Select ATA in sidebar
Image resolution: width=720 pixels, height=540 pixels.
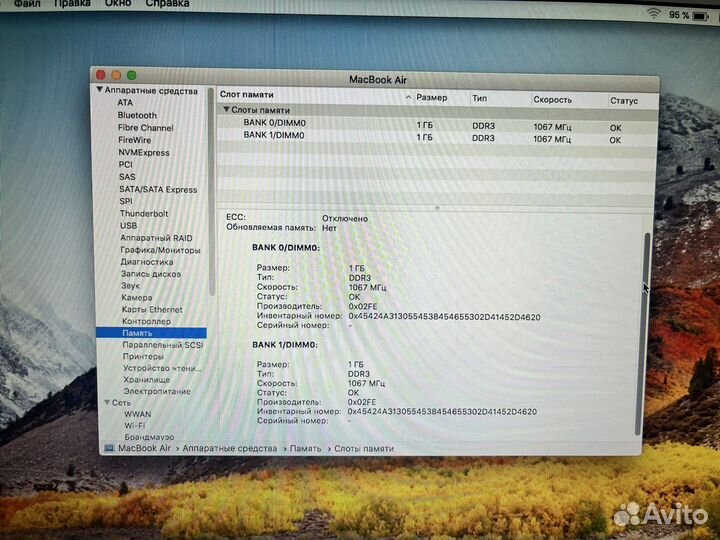pos(125,102)
